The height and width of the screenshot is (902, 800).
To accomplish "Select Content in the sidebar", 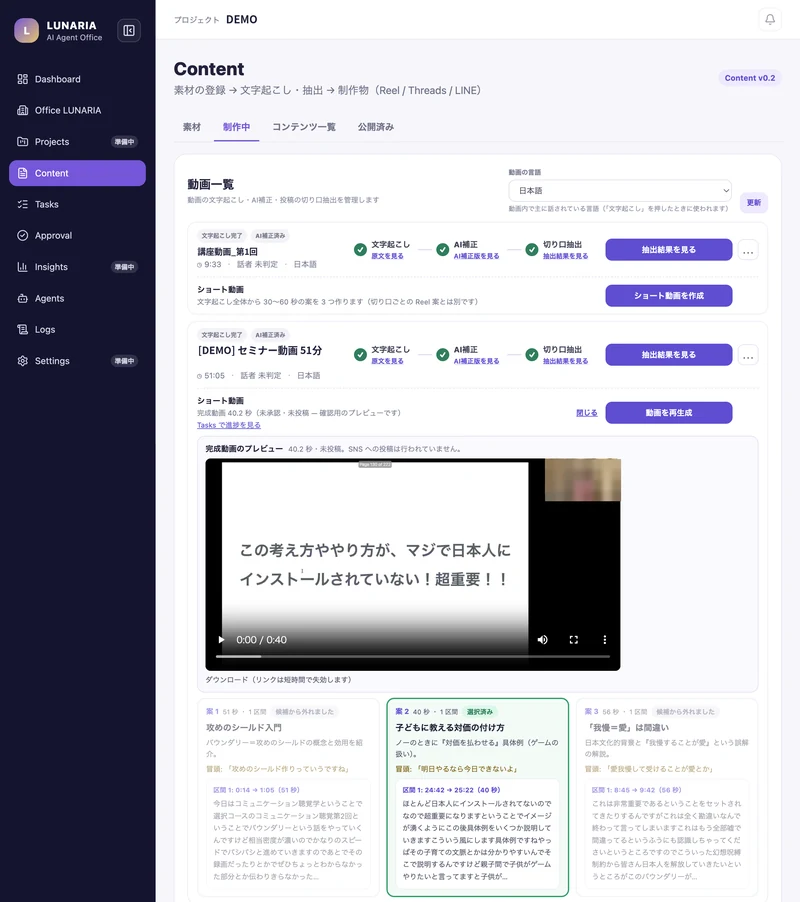I will click(77, 173).
